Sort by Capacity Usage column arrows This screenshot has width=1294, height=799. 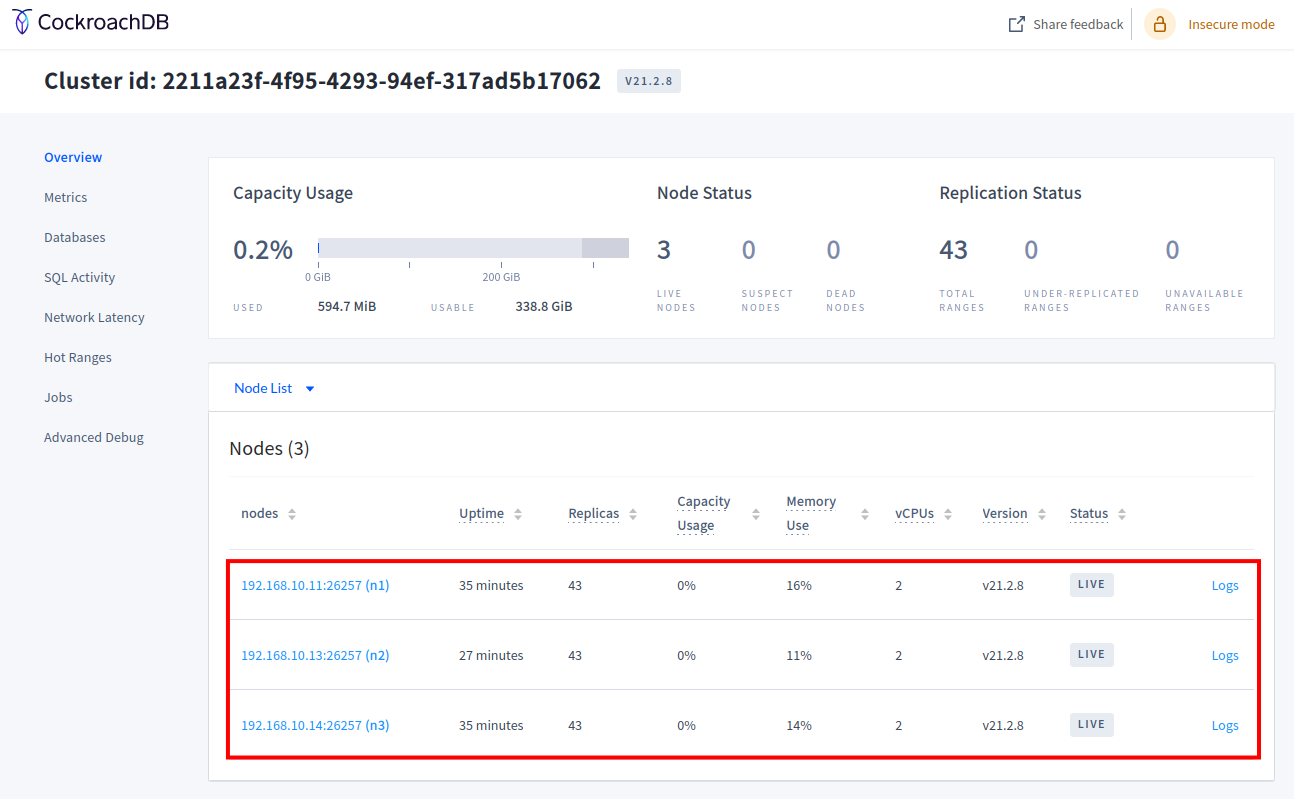[x=756, y=514]
